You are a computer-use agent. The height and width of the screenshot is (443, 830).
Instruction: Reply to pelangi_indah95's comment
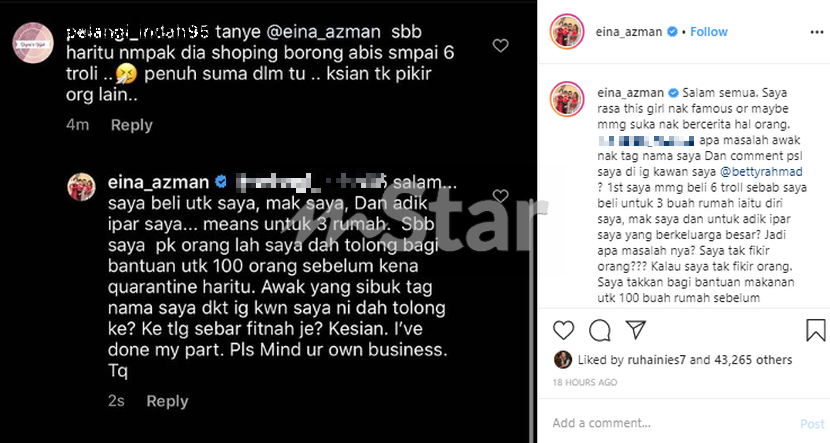[131, 125]
